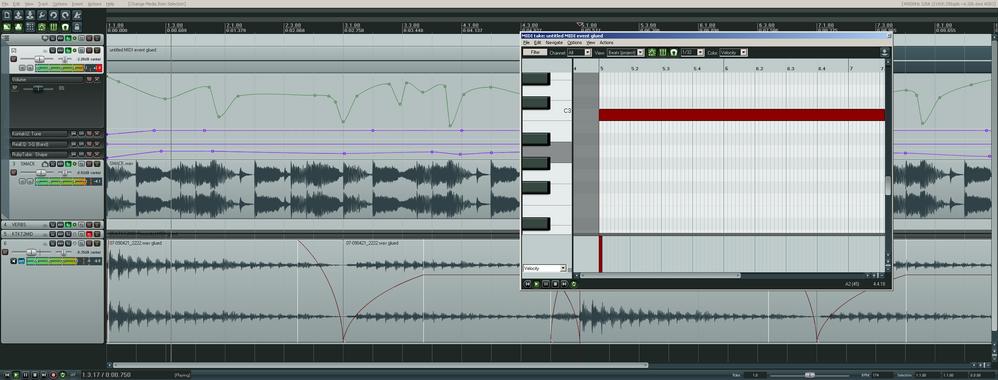Toggle the horseshoe magnet icon in main toolbar
The width and height of the screenshot is (998, 380).
click(x=65, y=27)
